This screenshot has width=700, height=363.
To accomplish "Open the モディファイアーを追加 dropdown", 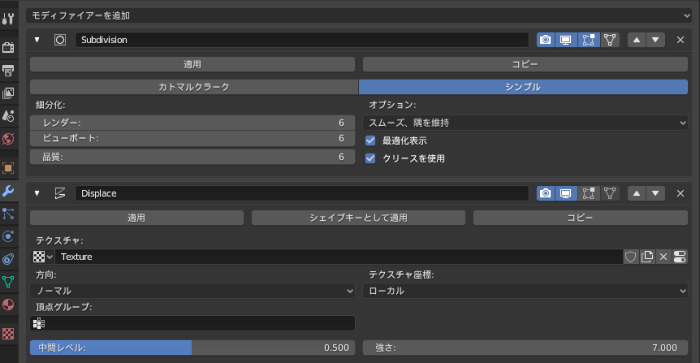I will pos(359,16).
